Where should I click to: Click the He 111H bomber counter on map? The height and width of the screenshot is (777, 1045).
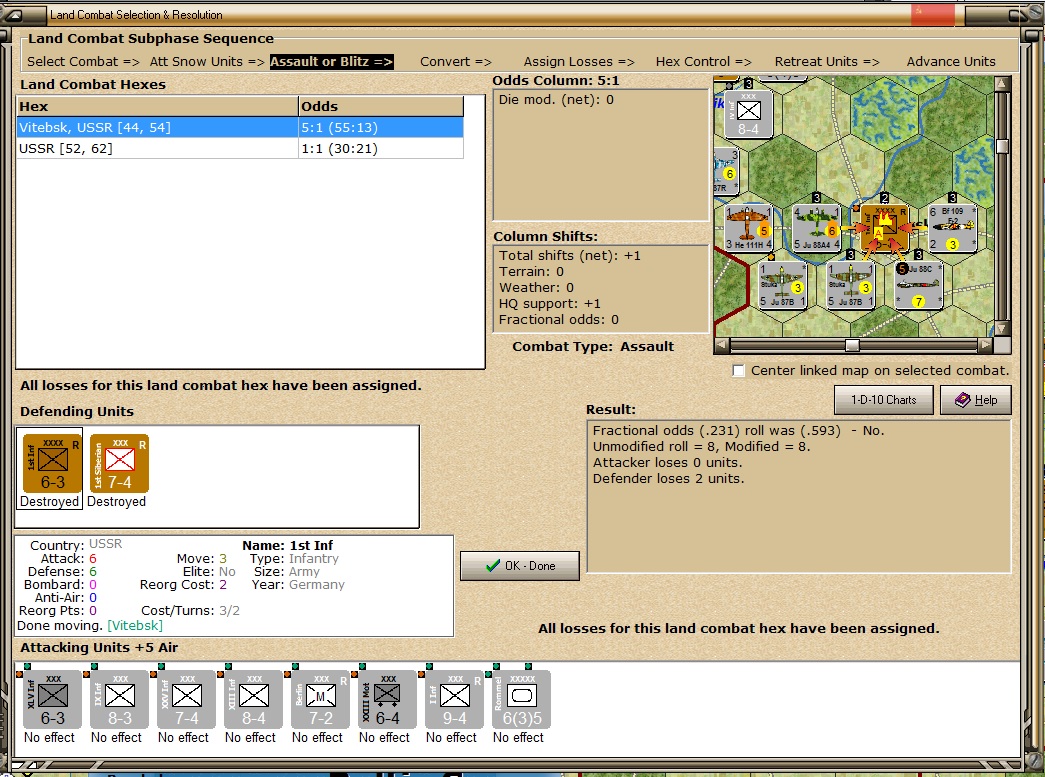pos(748,228)
